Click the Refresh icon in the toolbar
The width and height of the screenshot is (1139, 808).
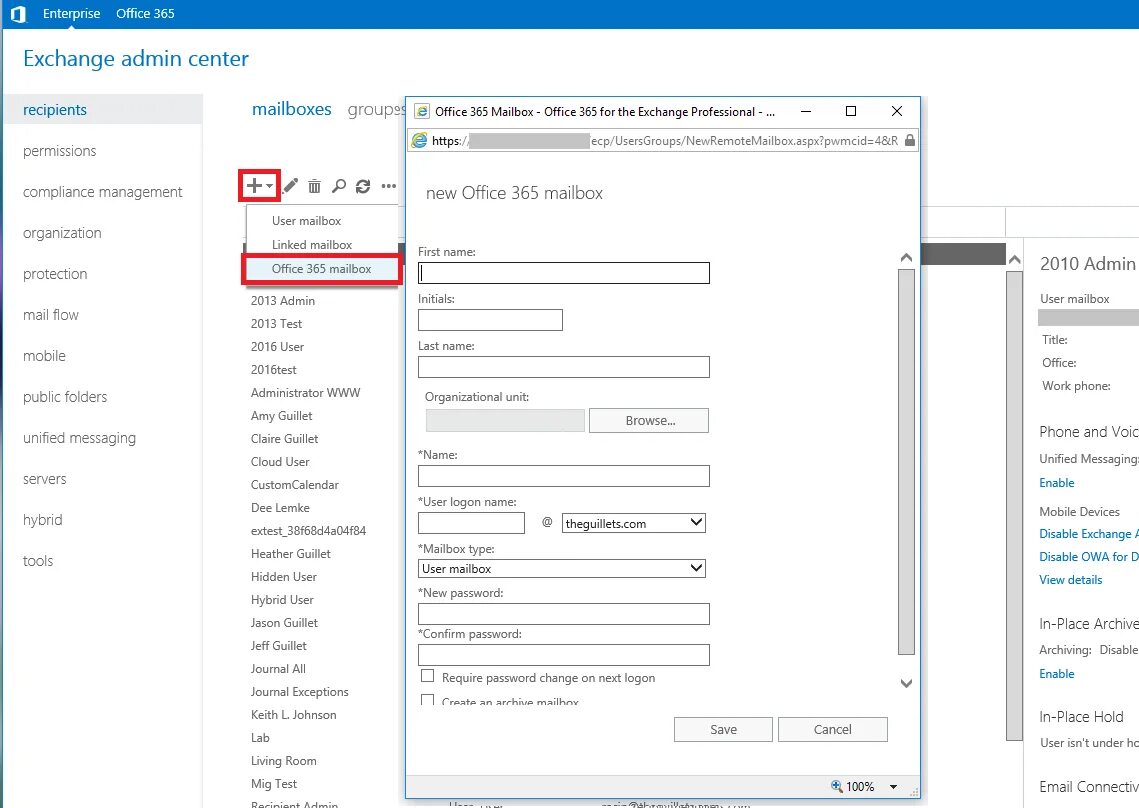(363, 185)
